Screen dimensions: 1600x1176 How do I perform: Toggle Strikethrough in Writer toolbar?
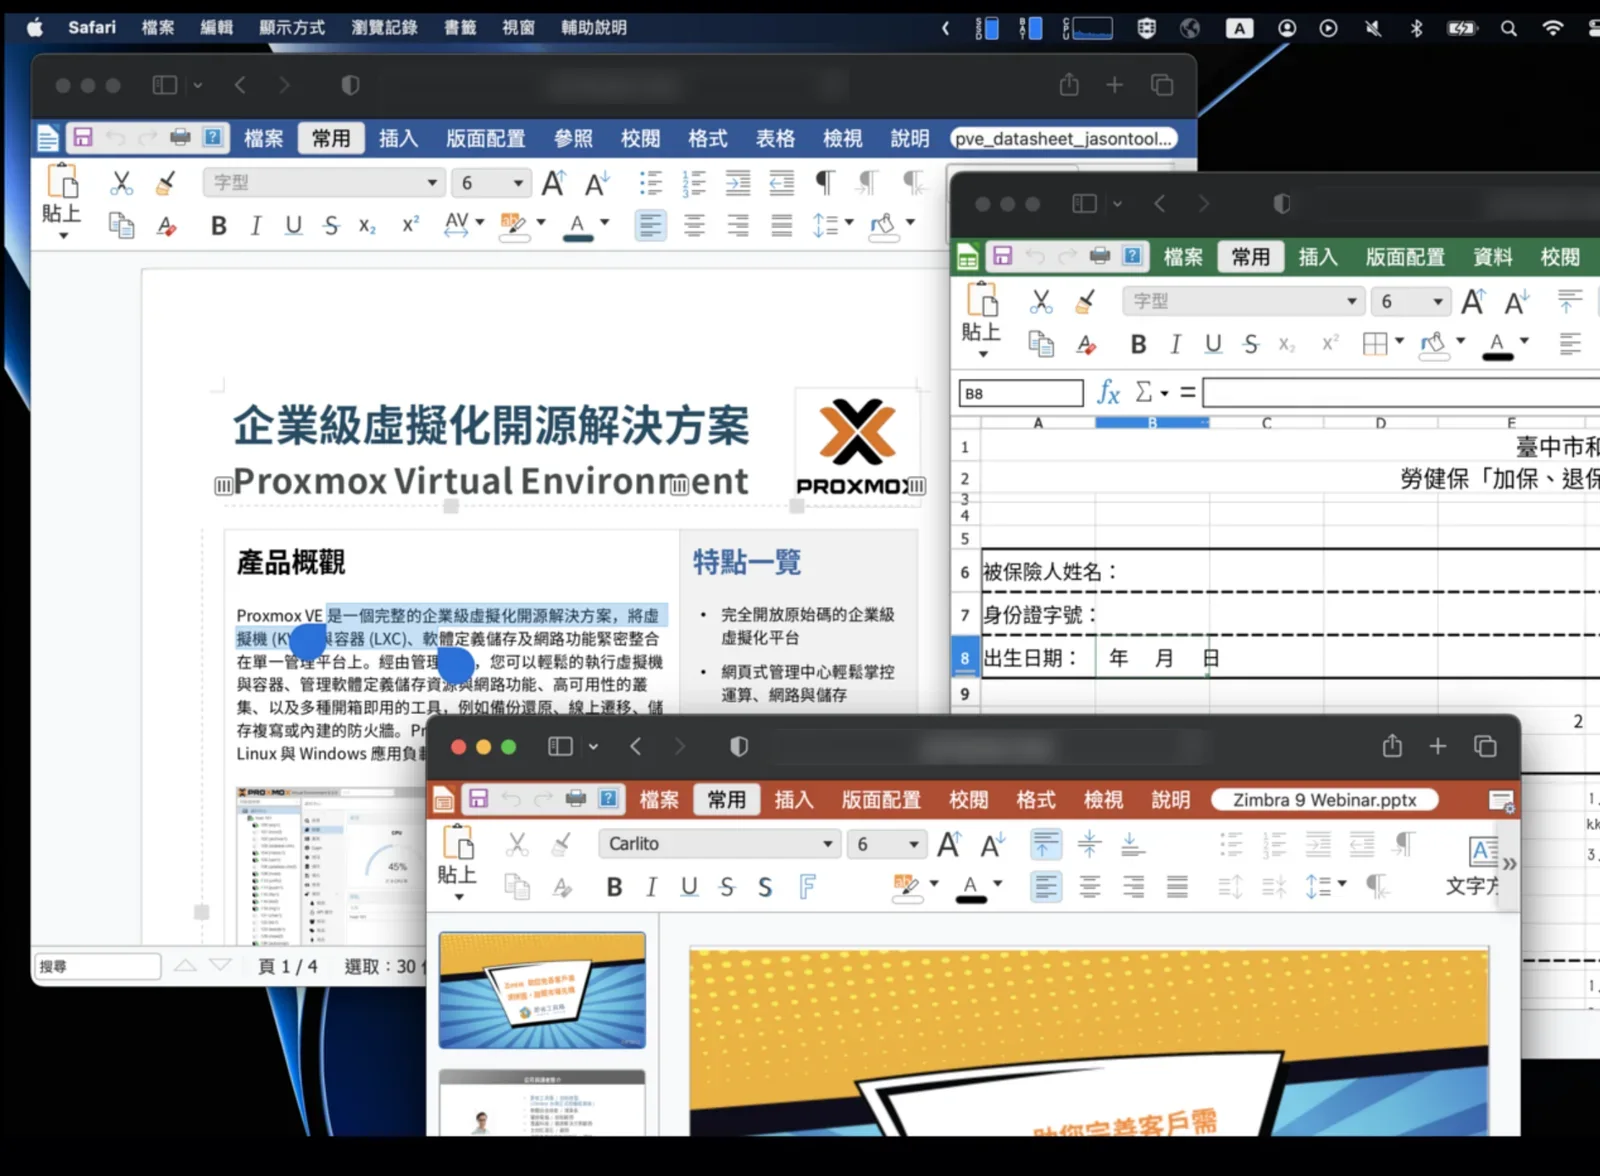tap(331, 226)
